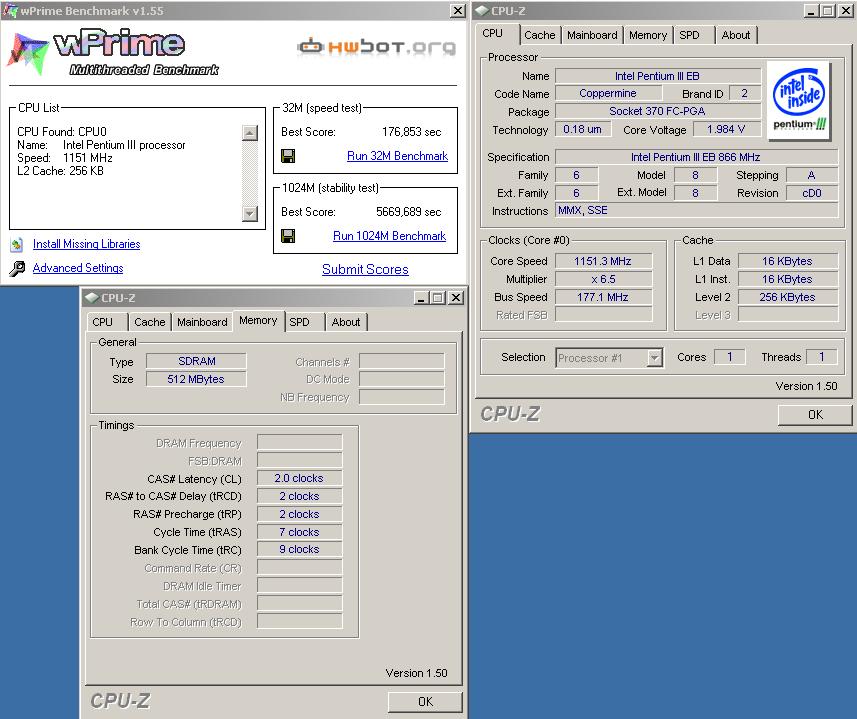Viewport: 857px width, 719px height.
Task: Click CPU List scrollbar down arrow
Action: [250, 214]
